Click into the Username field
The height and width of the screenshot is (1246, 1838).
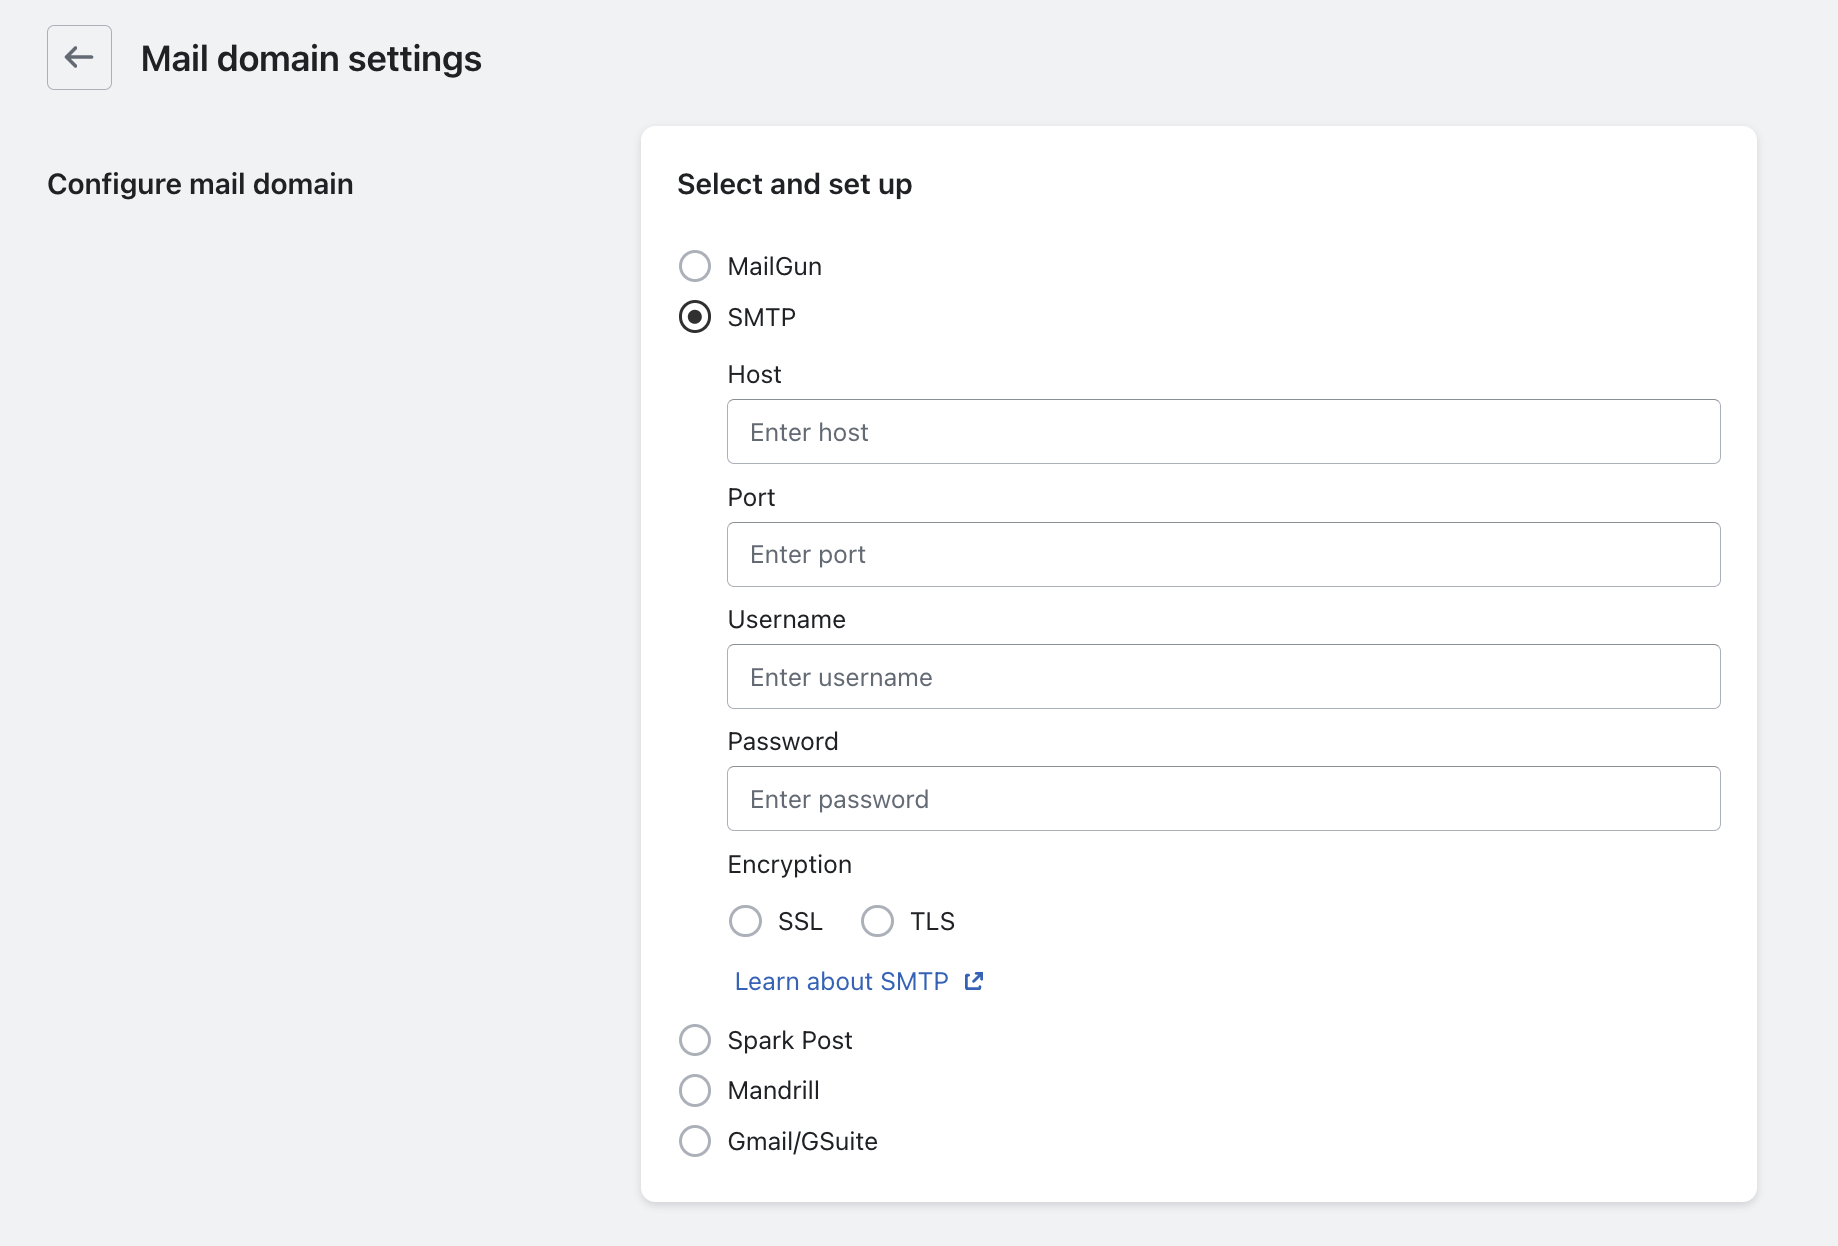pos(1223,677)
